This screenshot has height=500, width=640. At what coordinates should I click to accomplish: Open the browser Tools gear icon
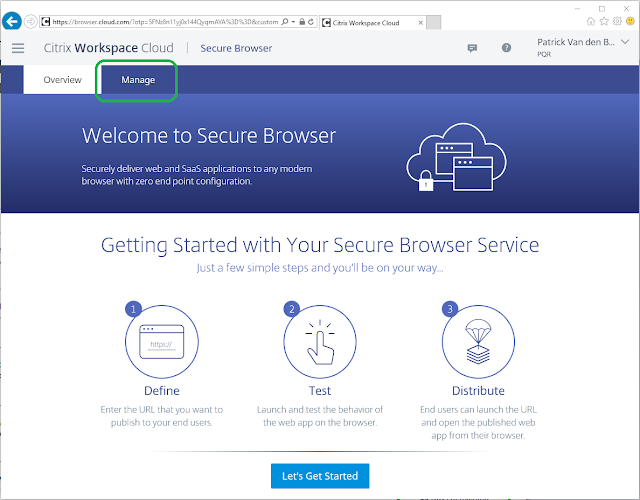coord(617,21)
